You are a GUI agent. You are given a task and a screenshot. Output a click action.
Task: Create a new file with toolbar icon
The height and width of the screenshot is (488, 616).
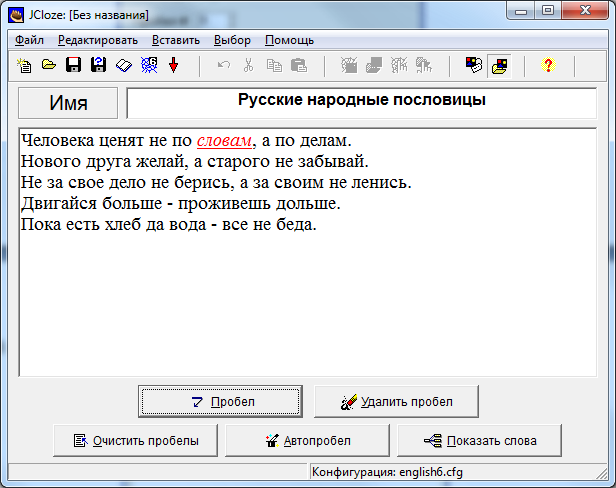pos(24,65)
